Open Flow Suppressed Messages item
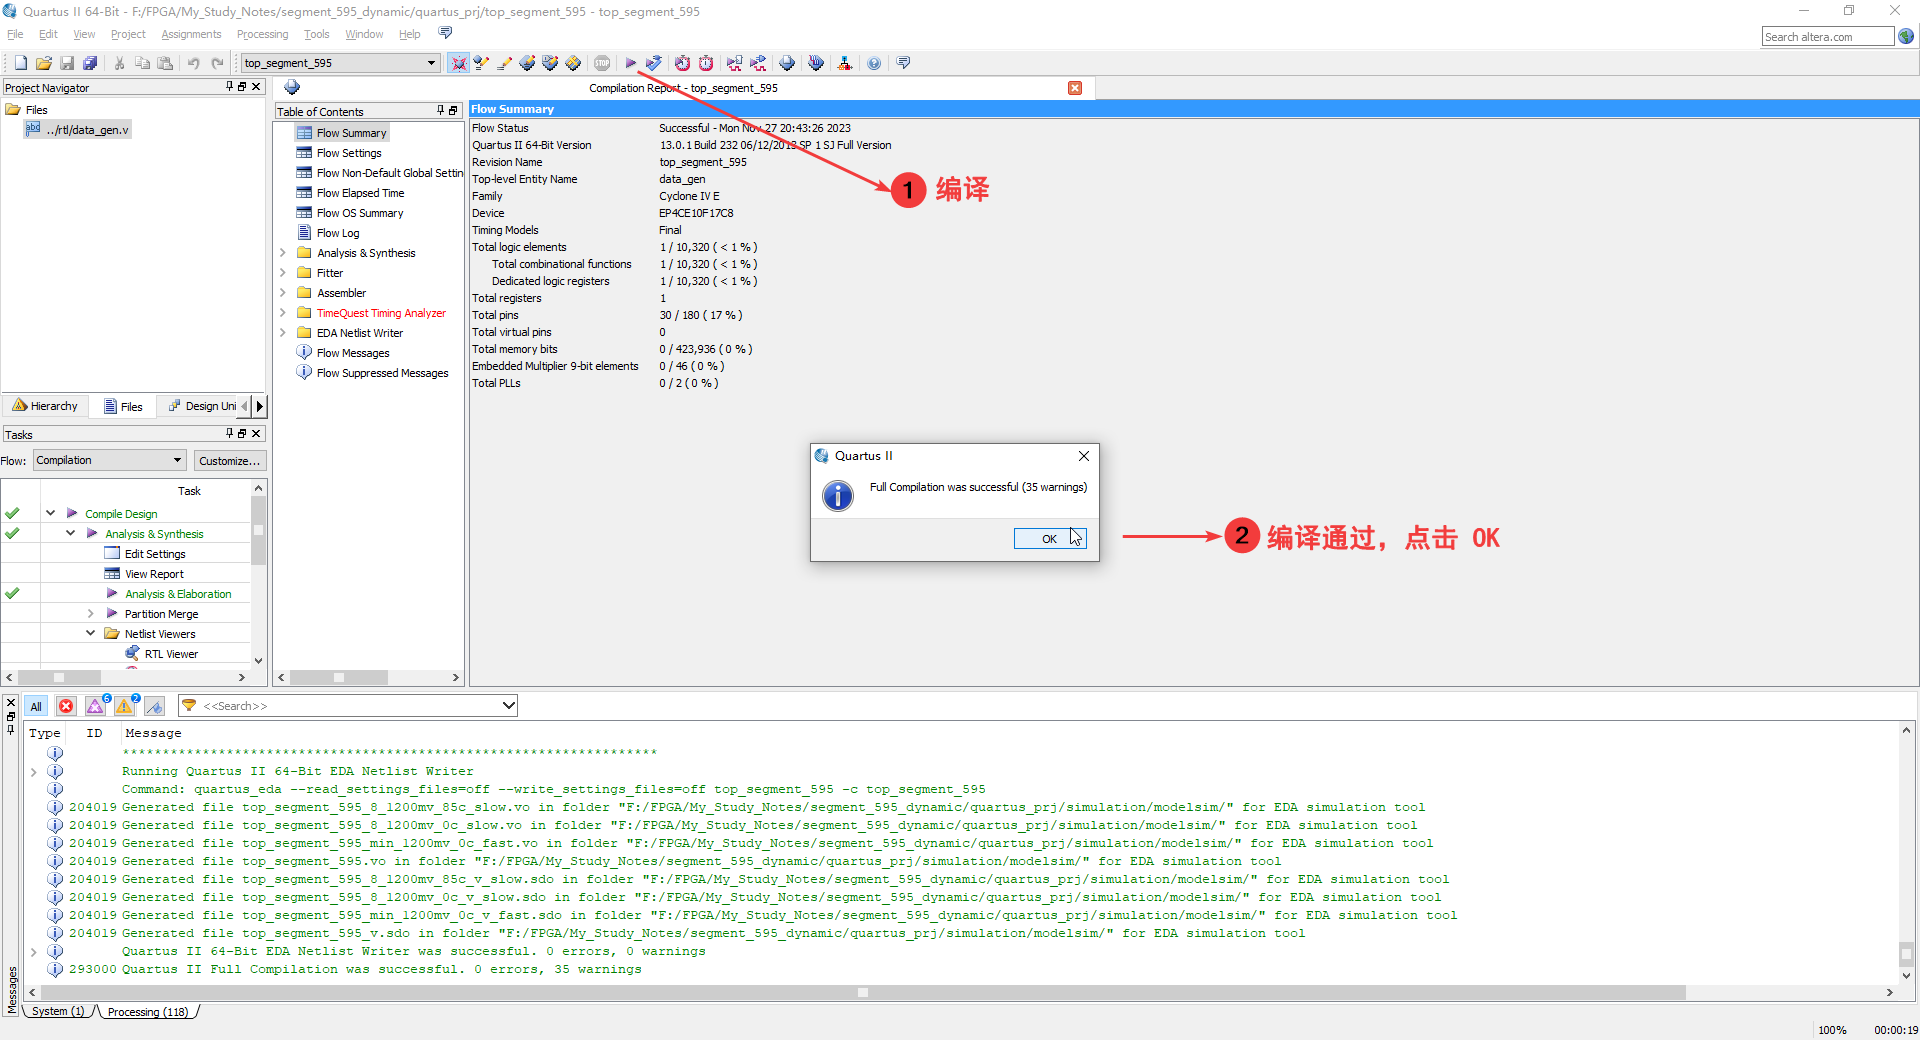The height and width of the screenshot is (1040, 1920). click(x=382, y=373)
